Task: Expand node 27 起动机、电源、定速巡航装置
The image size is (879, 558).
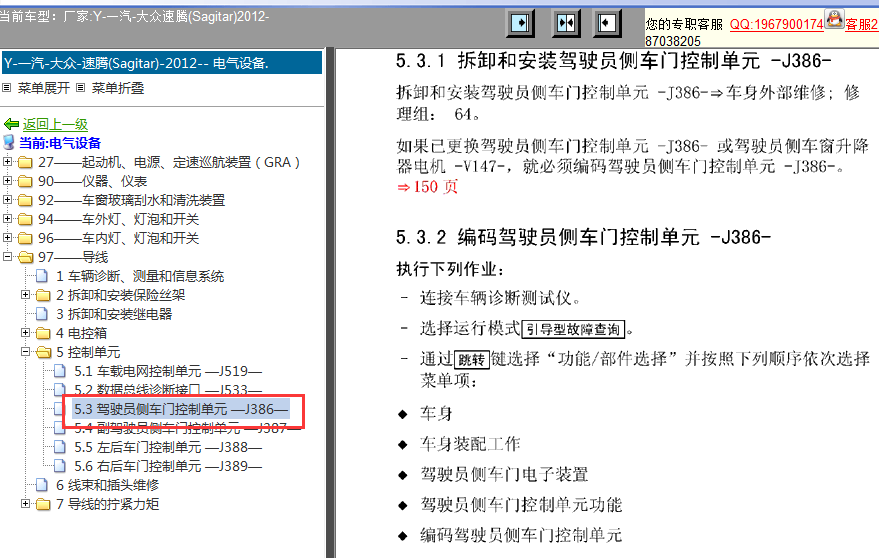Action: coord(7,162)
